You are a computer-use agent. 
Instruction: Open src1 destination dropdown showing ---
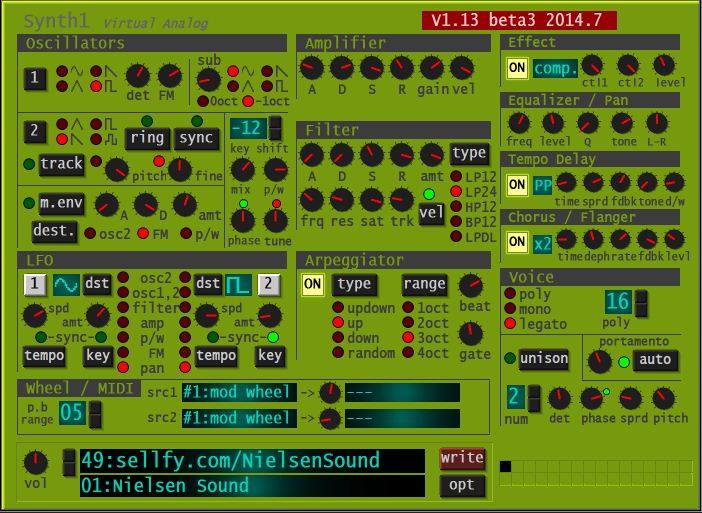[x=402, y=392]
